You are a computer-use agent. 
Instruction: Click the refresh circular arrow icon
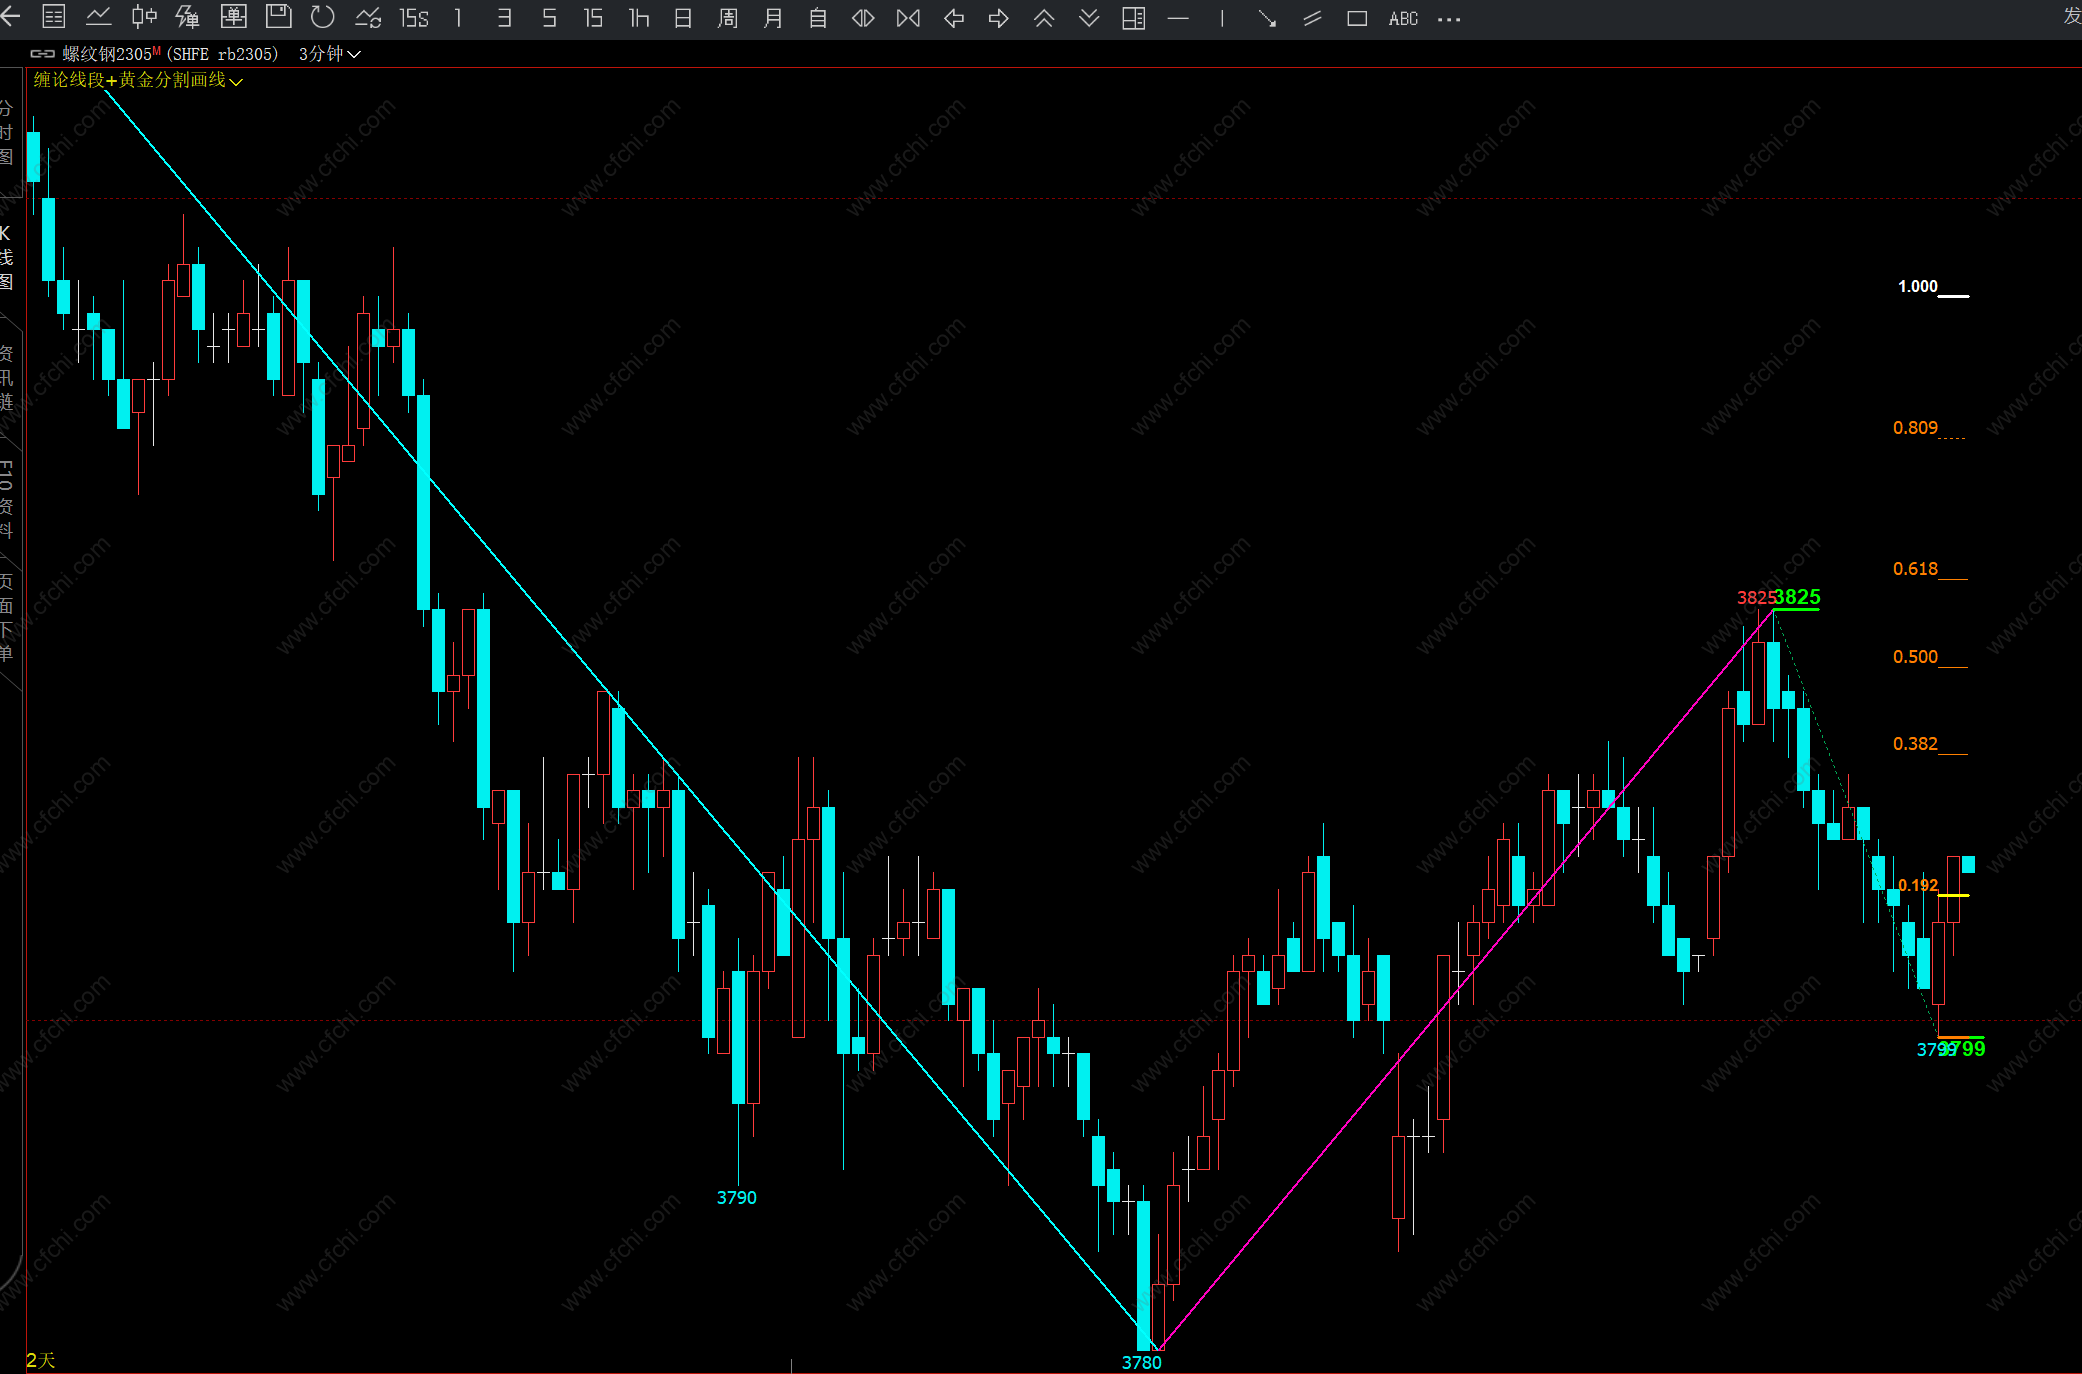pos(322,17)
